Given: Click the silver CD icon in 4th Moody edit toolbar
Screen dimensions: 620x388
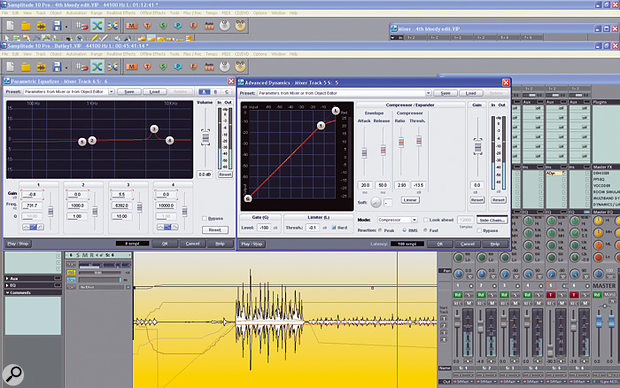Looking at the screenshot, I should tap(225, 26).
